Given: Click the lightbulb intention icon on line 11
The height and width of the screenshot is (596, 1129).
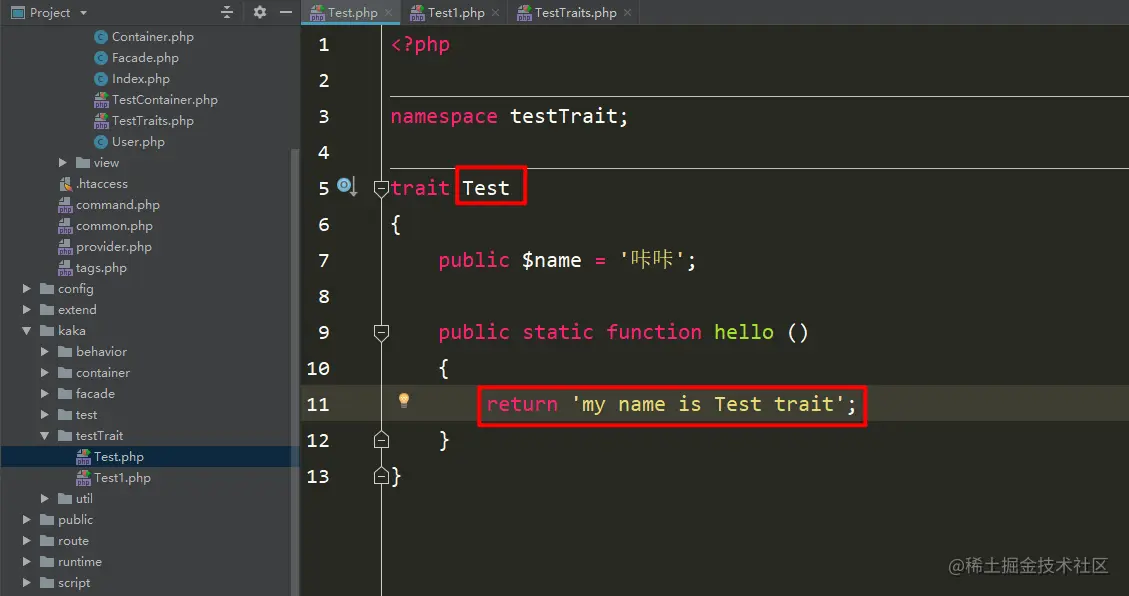Looking at the screenshot, I should tap(404, 400).
